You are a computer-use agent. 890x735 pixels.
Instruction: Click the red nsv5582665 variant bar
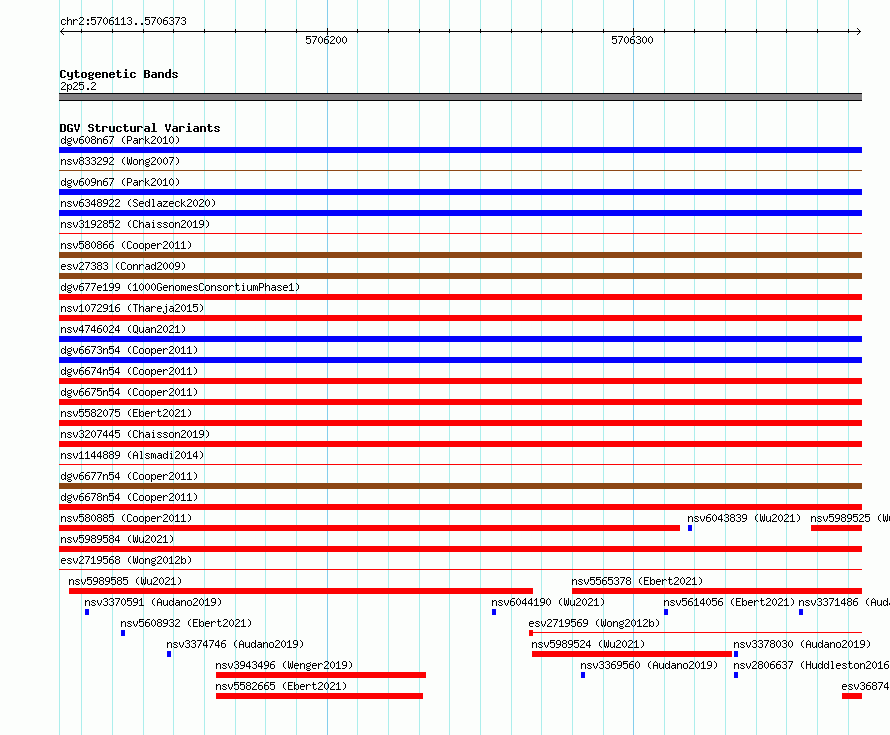point(320,696)
